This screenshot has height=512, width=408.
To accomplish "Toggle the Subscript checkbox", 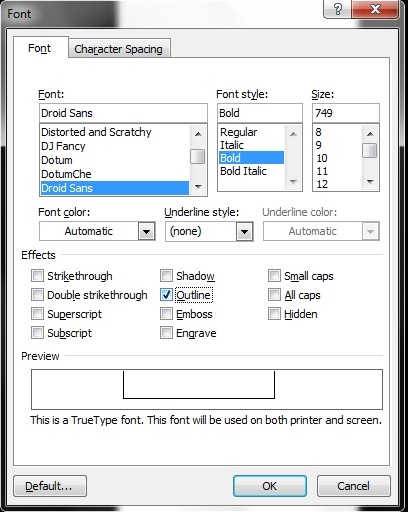I will pos(37,333).
